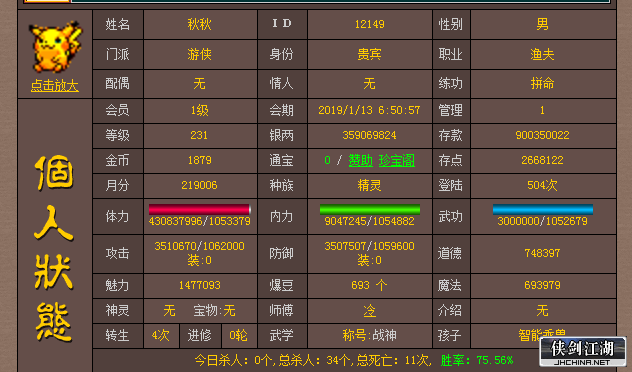The width and height of the screenshot is (632, 372).
Task: Click the 武学 label cell
Action: [x=282, y=335]
